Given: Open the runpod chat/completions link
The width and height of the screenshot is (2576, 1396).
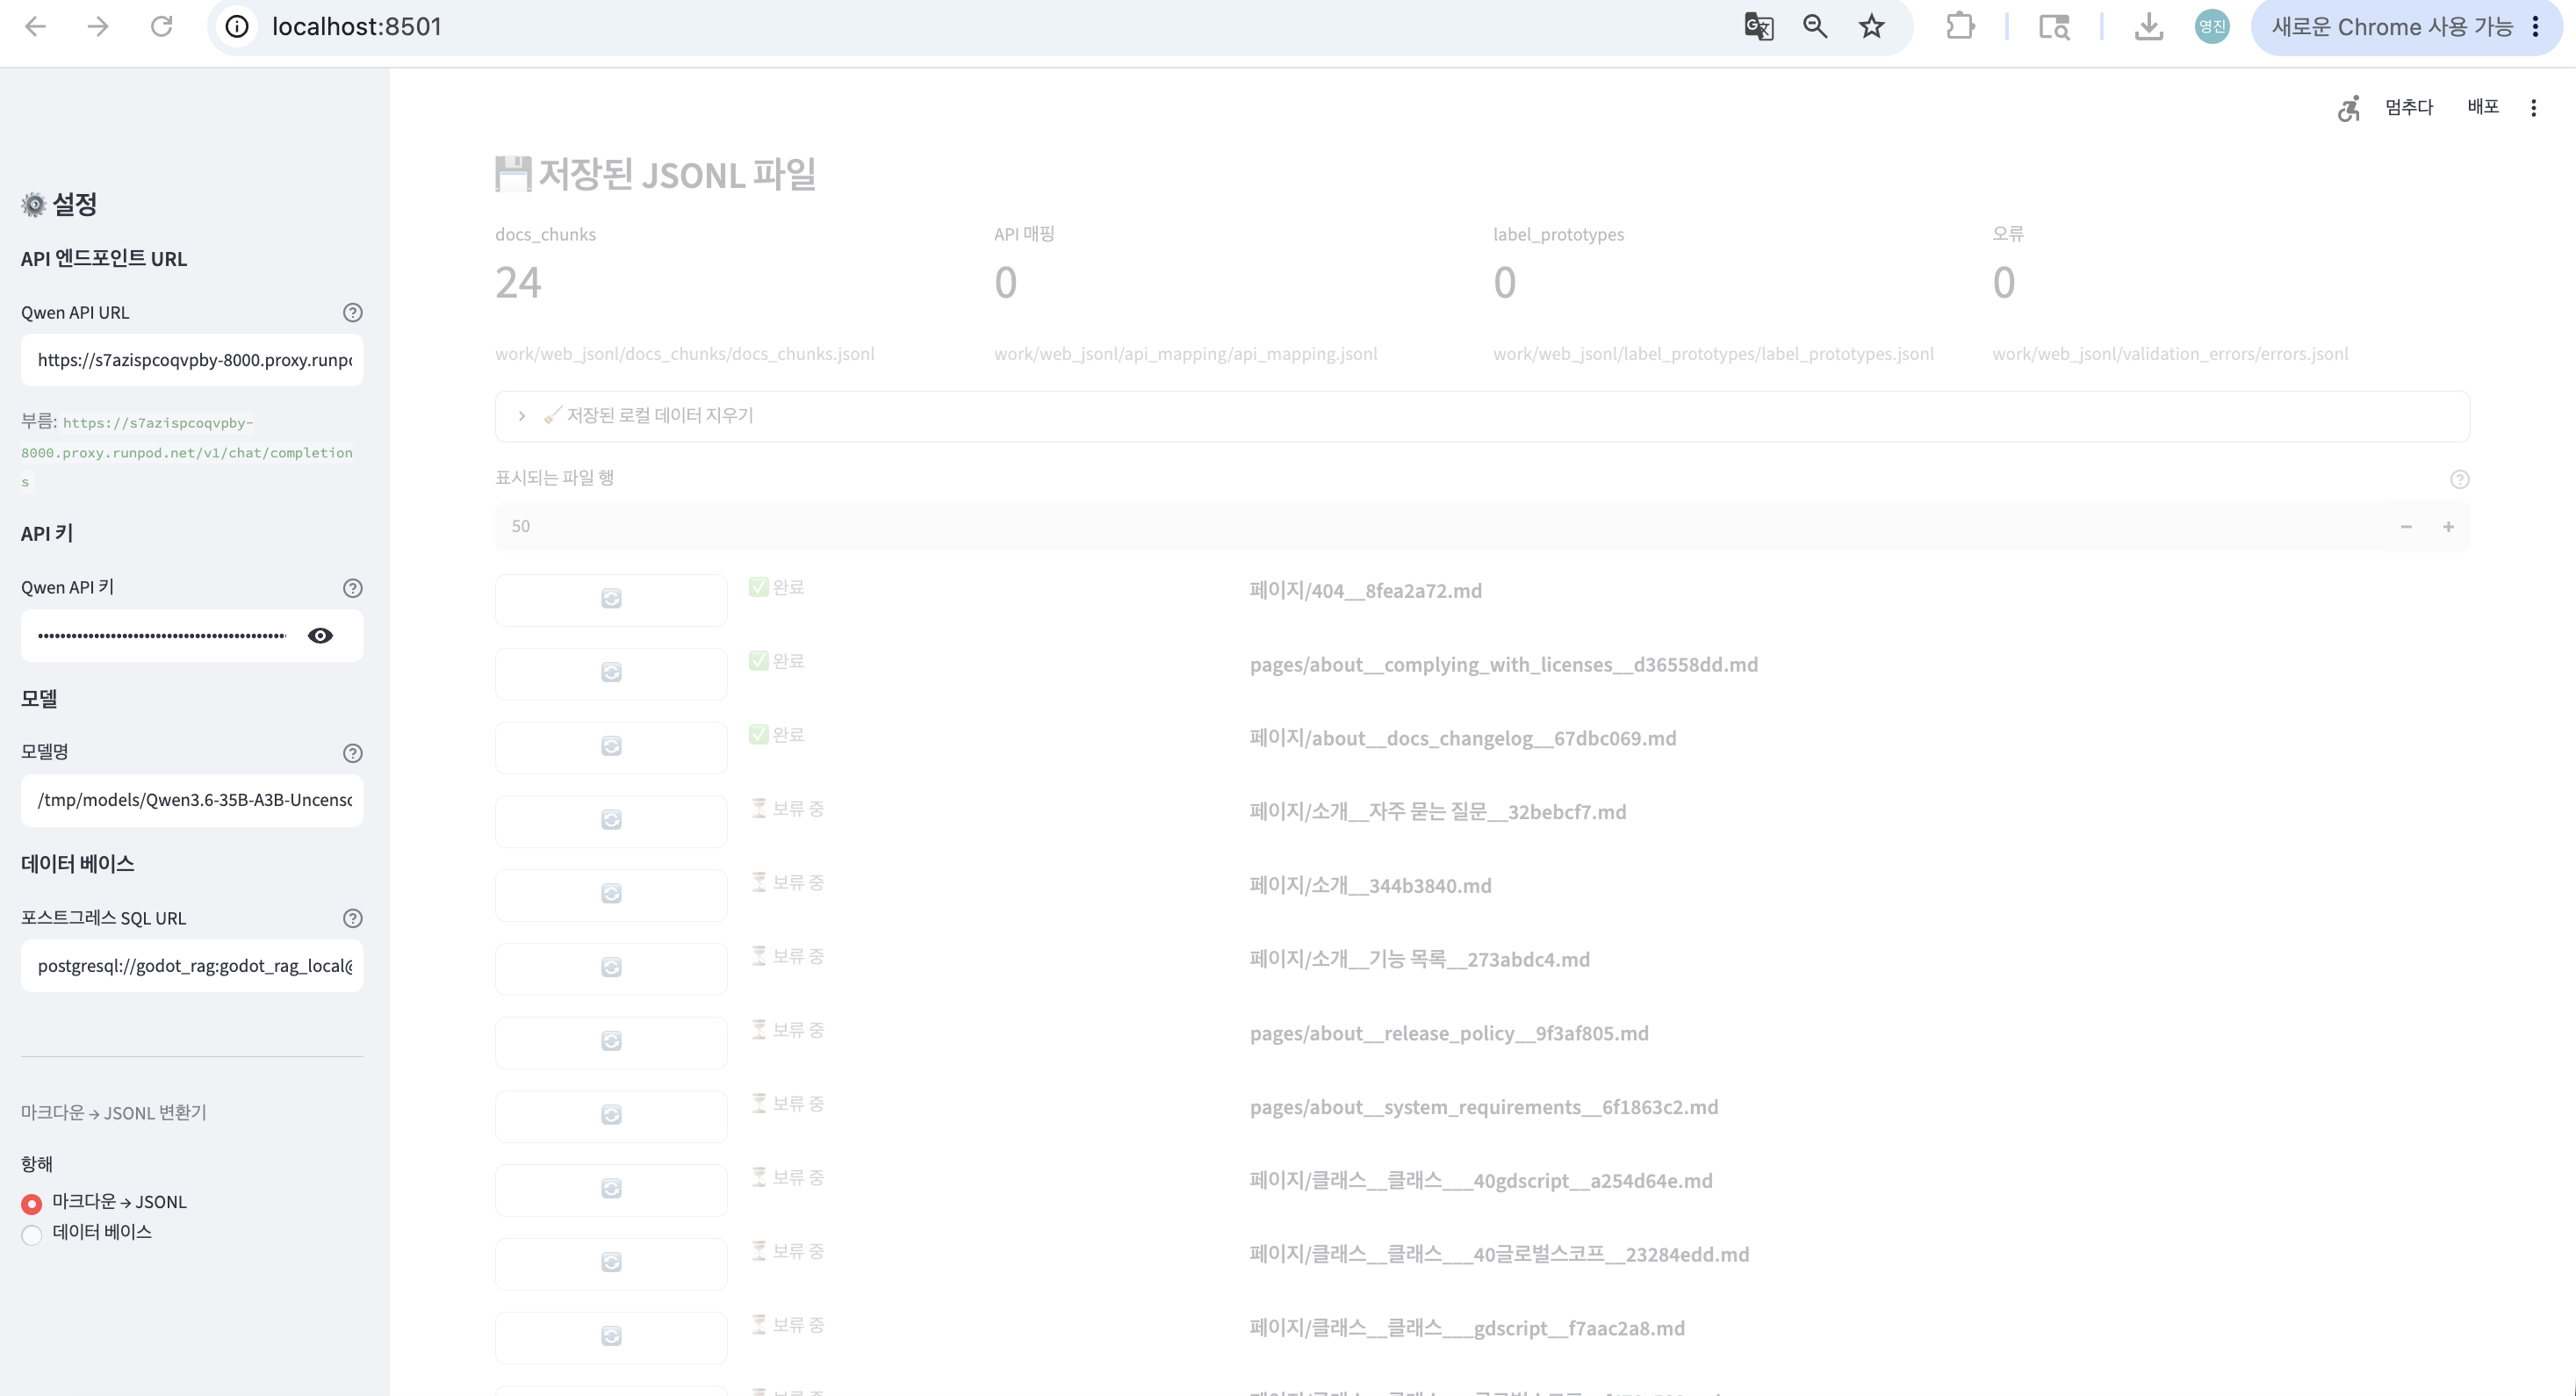Looking at the screenshot, I should (187, 452).
